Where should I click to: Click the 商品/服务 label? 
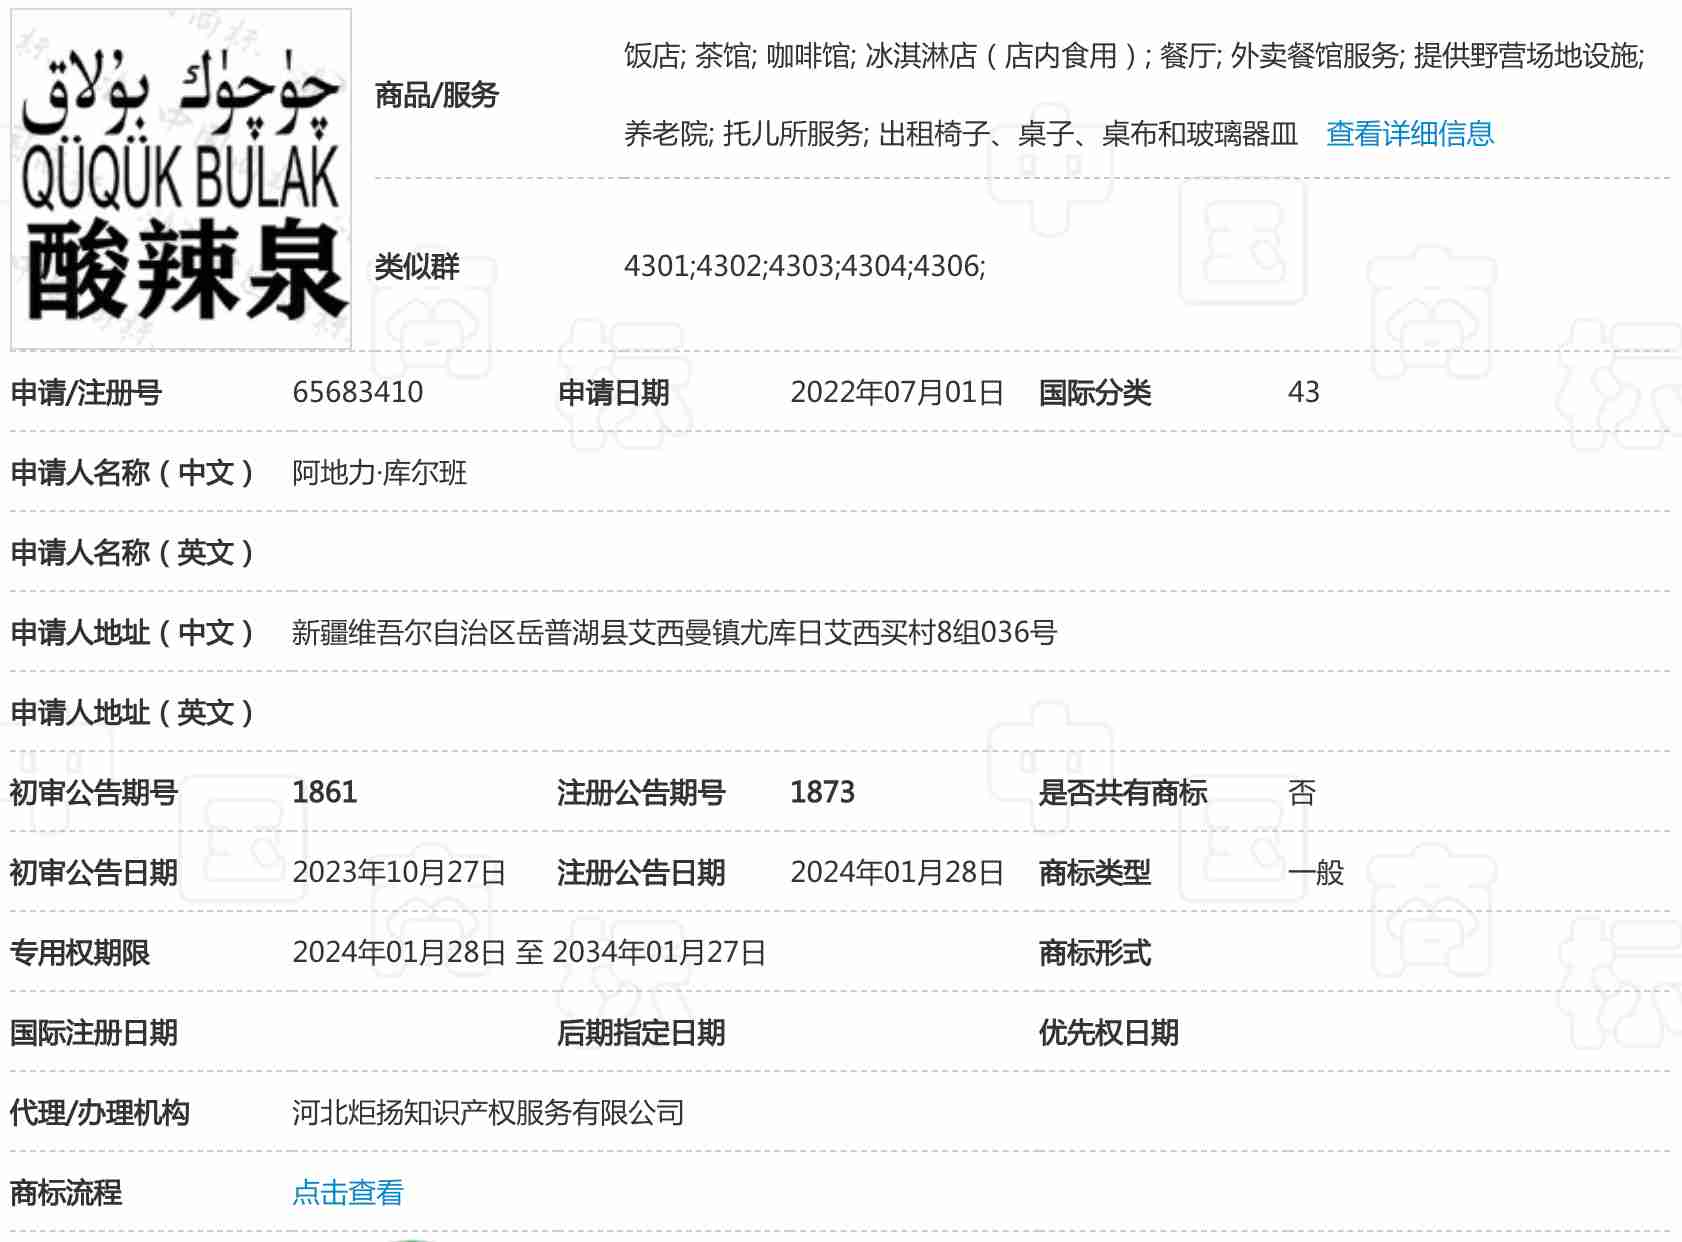point(436,95)
